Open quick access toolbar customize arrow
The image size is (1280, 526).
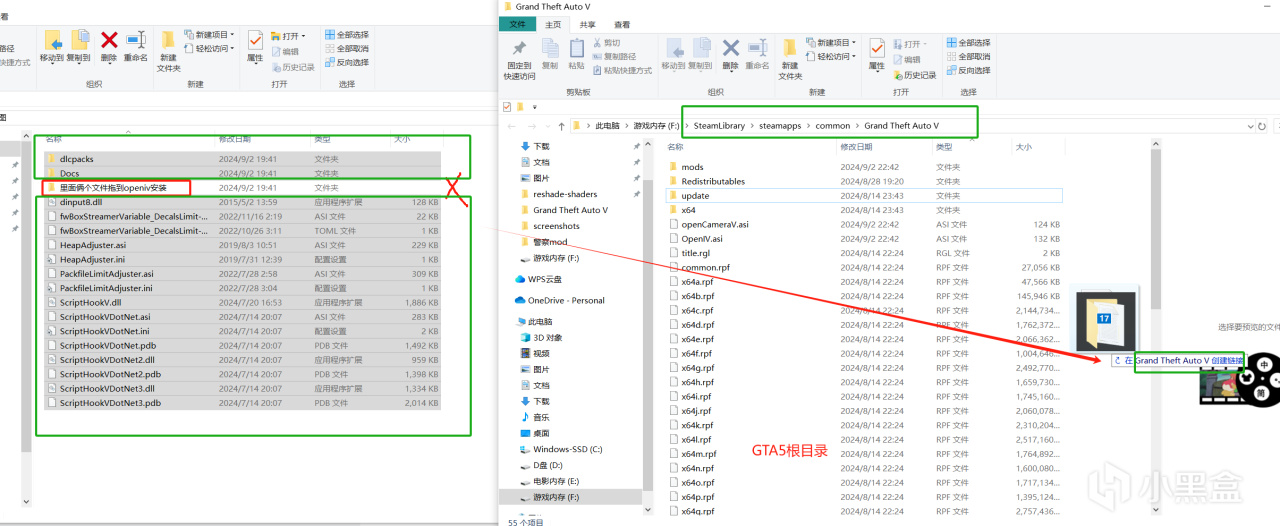pos(534,106)
